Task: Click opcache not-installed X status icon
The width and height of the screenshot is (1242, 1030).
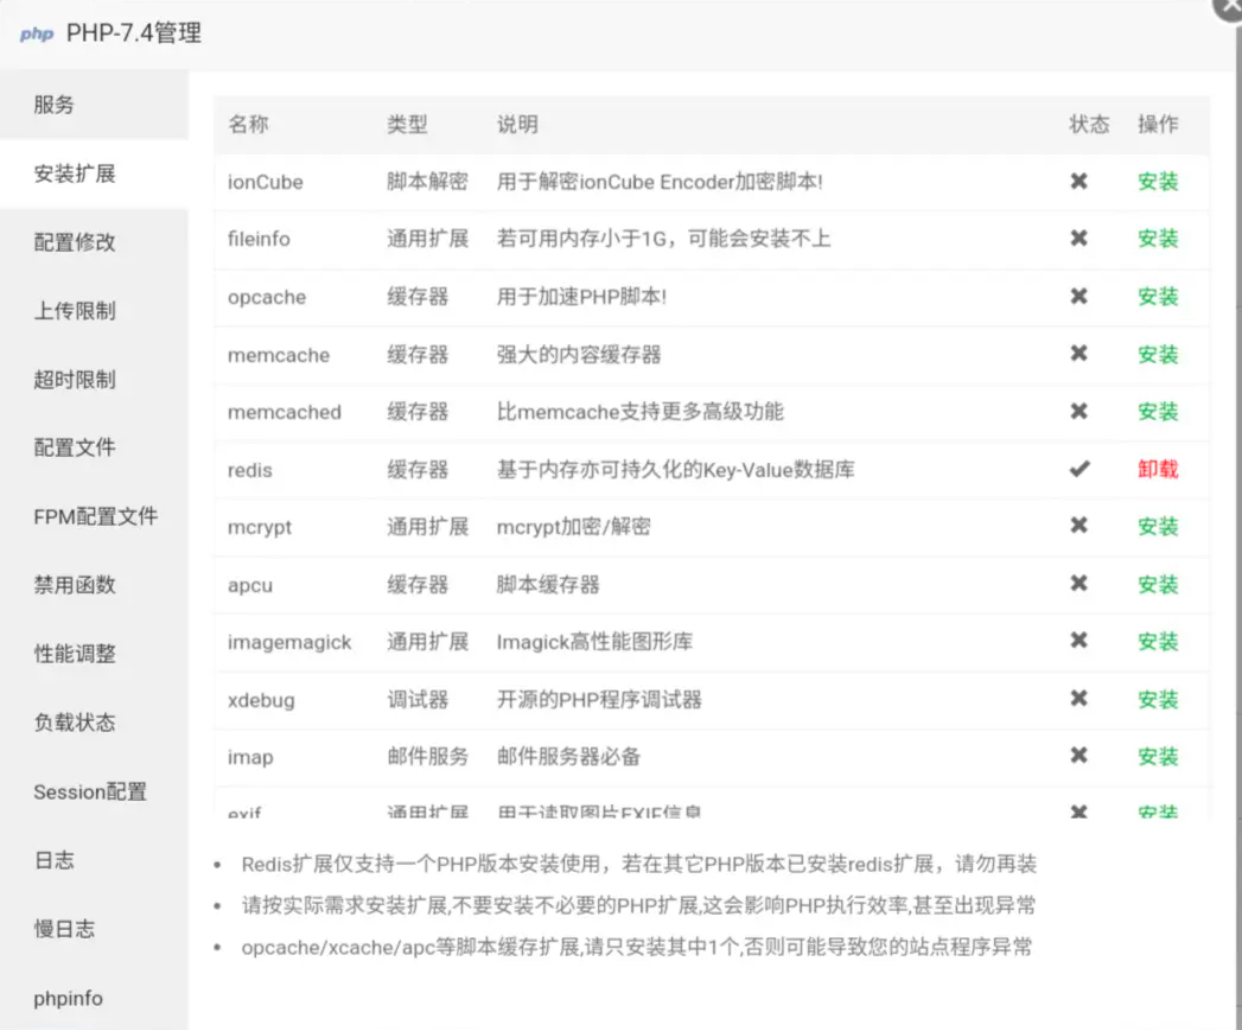Action: click(x=1079, y=296)
